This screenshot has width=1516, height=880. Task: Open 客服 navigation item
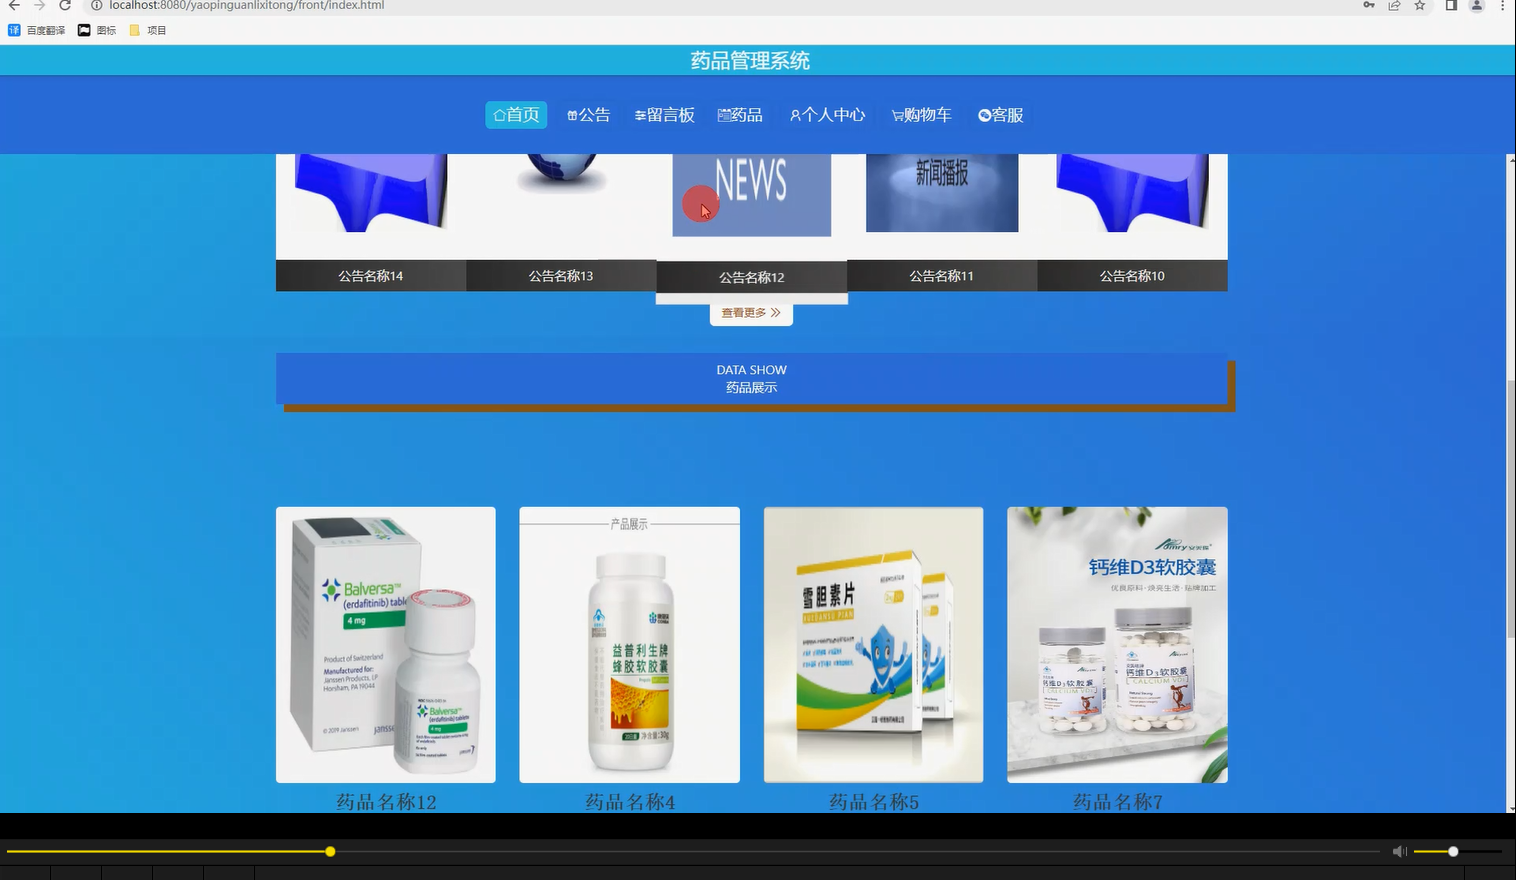1001,115
